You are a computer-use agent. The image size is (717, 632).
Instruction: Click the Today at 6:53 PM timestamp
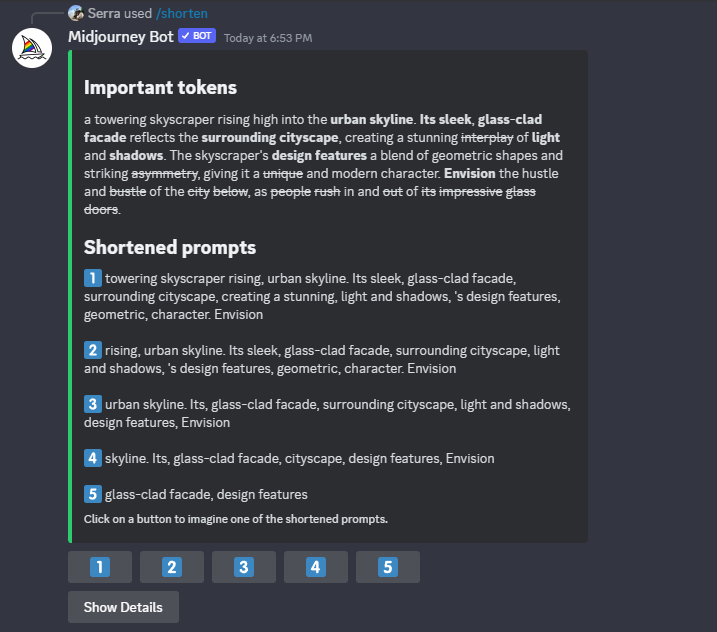click(x=268, y=38)
